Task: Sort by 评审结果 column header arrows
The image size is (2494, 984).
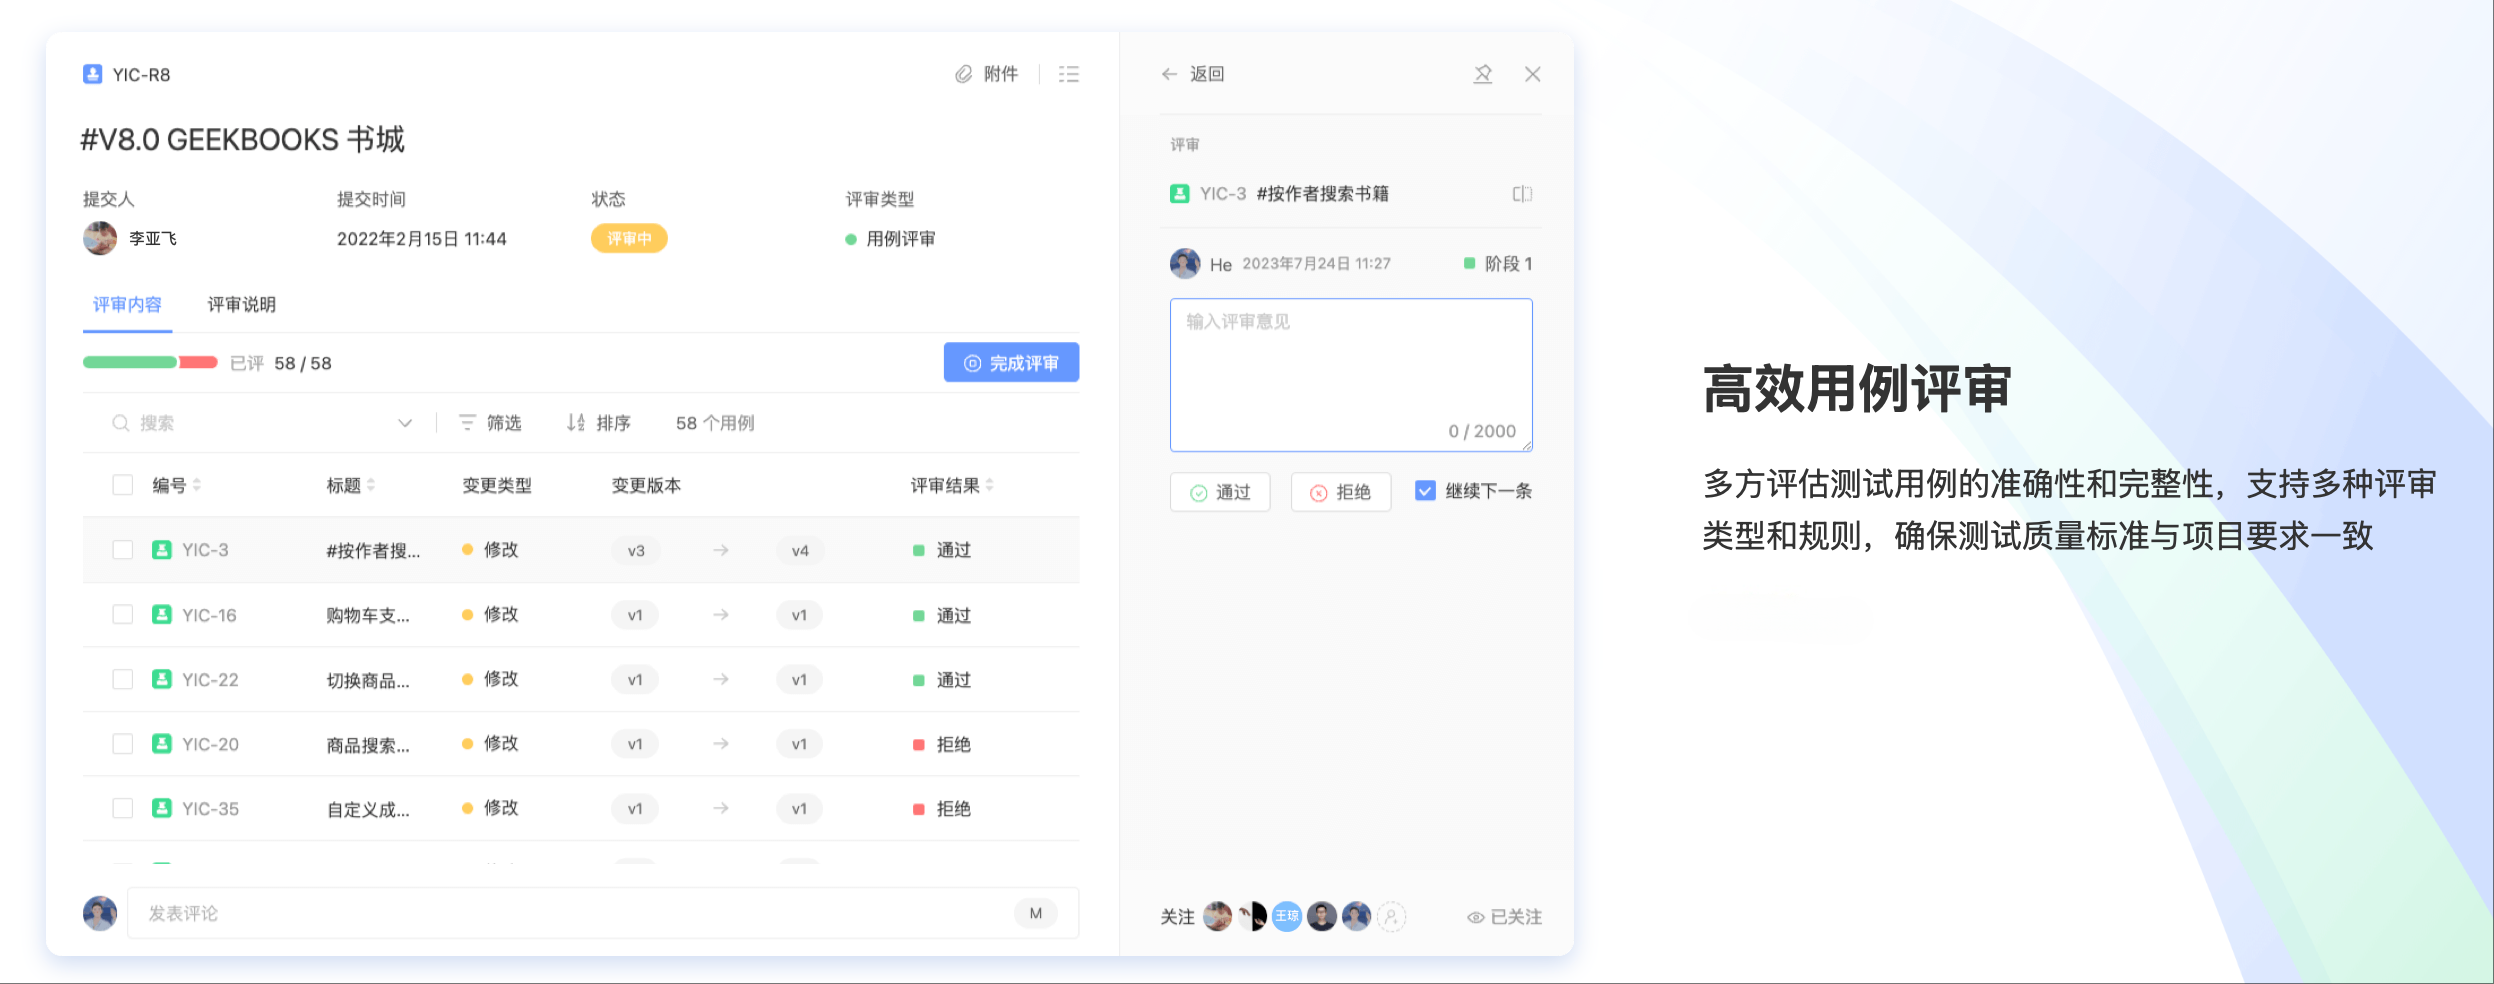Action: 989,485
